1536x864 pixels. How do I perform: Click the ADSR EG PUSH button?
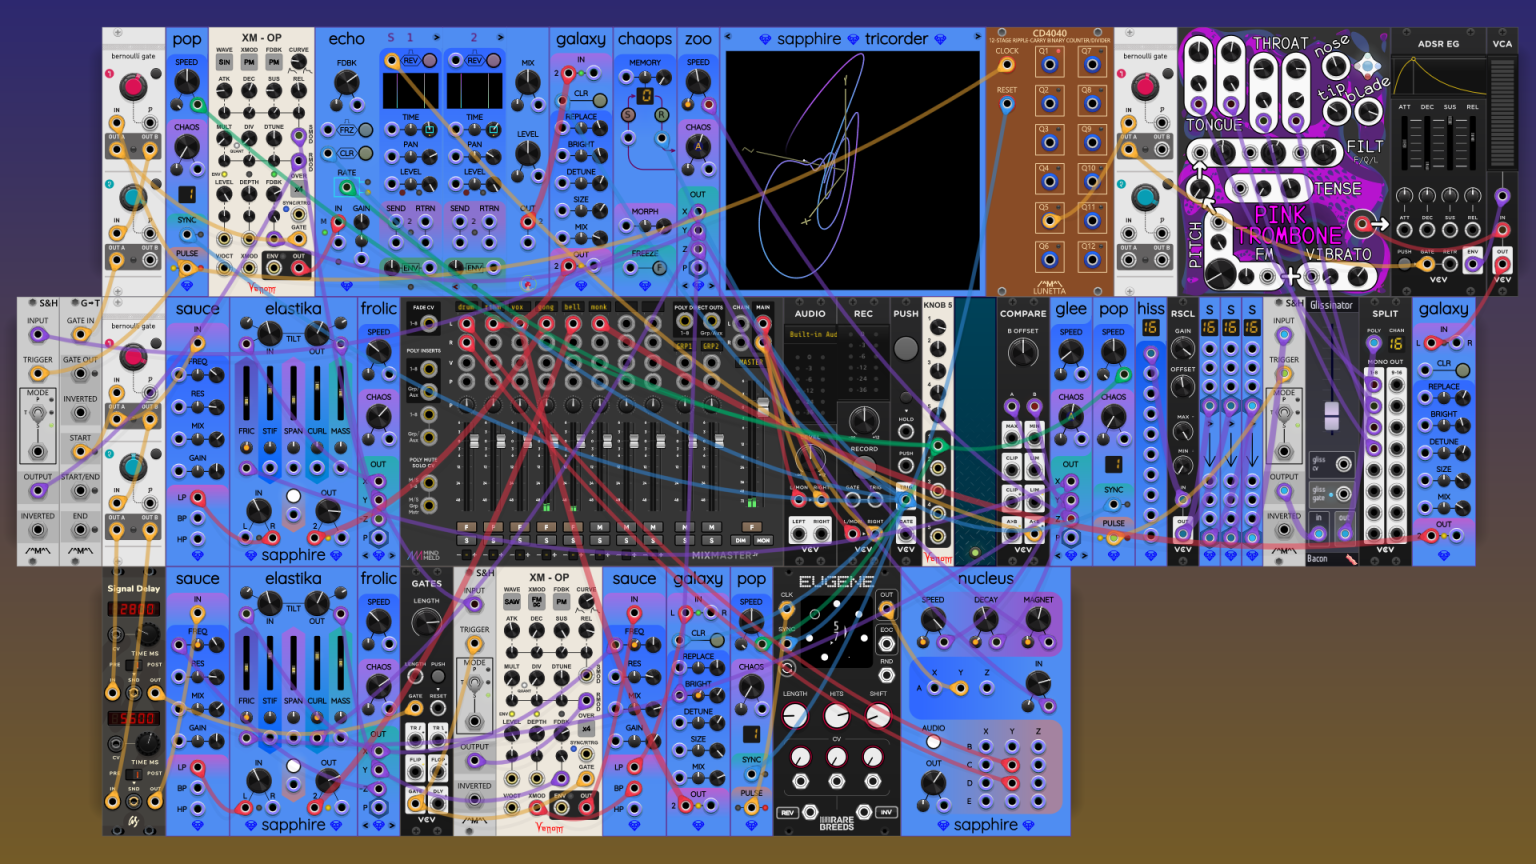point(1404,264)
